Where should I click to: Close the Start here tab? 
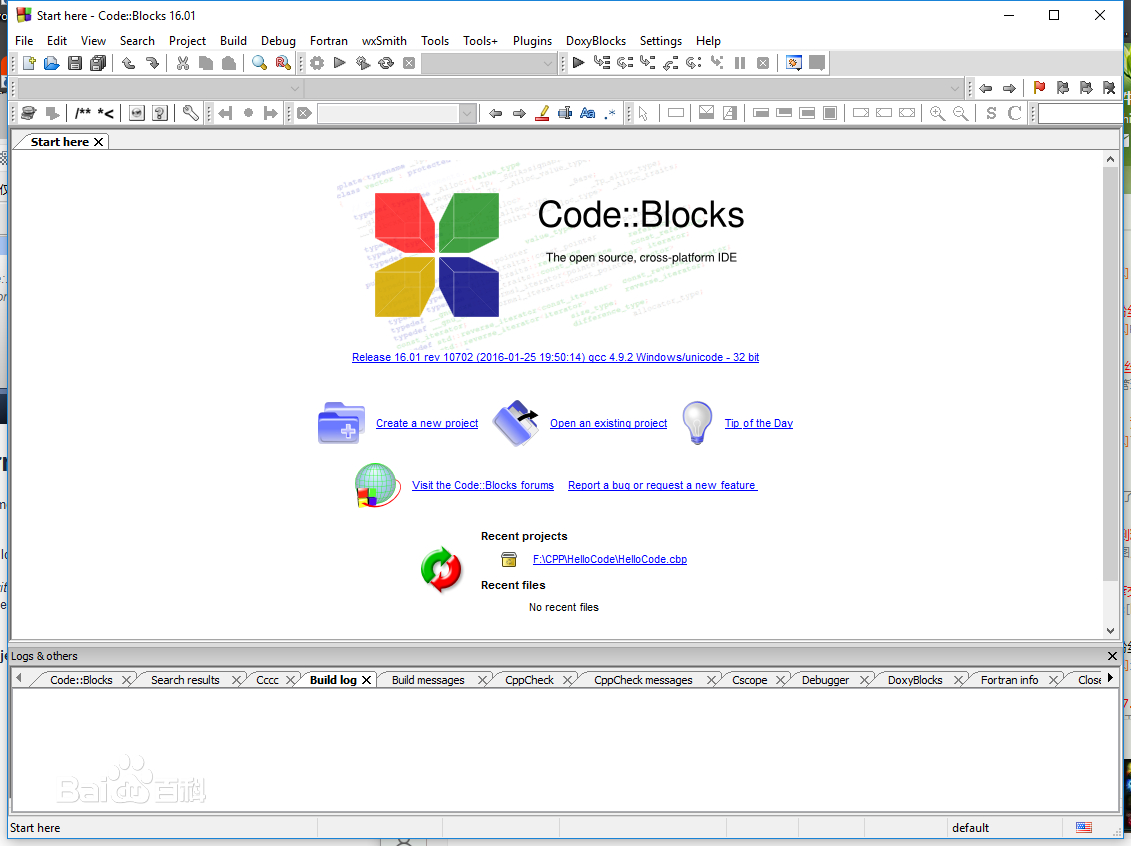point(99,142)
